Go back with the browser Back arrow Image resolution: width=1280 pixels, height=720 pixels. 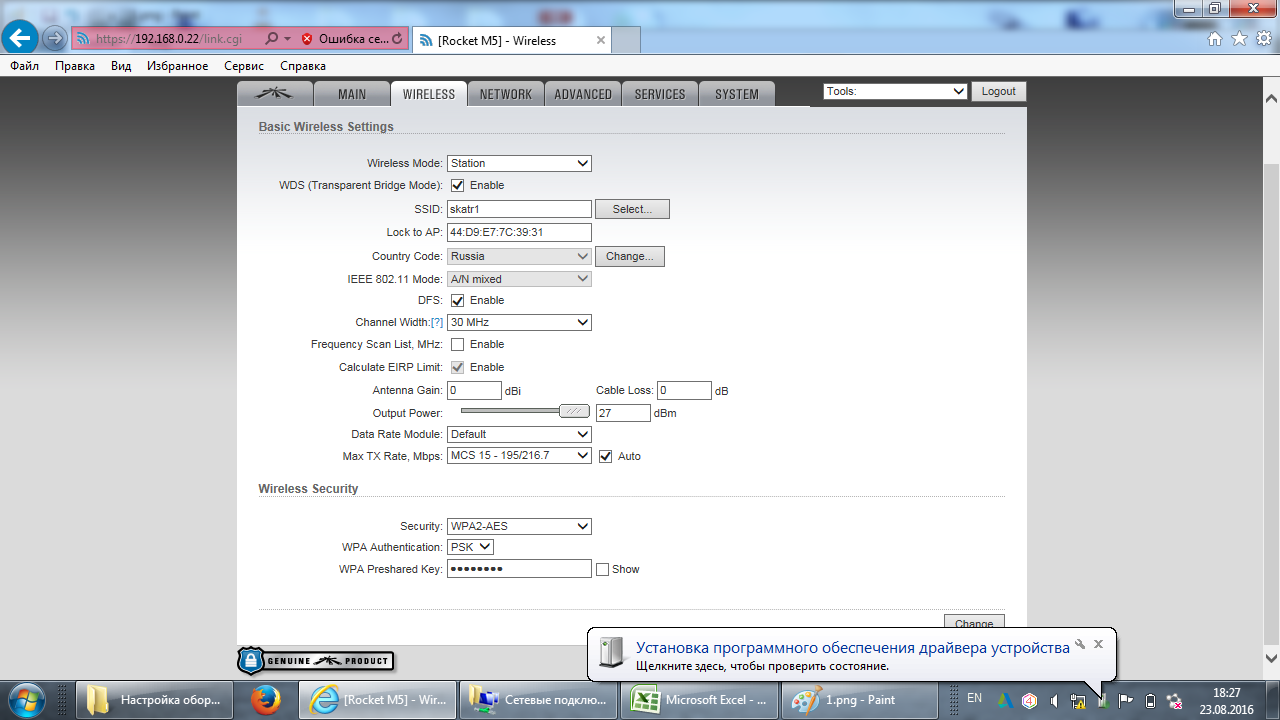[x=22, y=39]
